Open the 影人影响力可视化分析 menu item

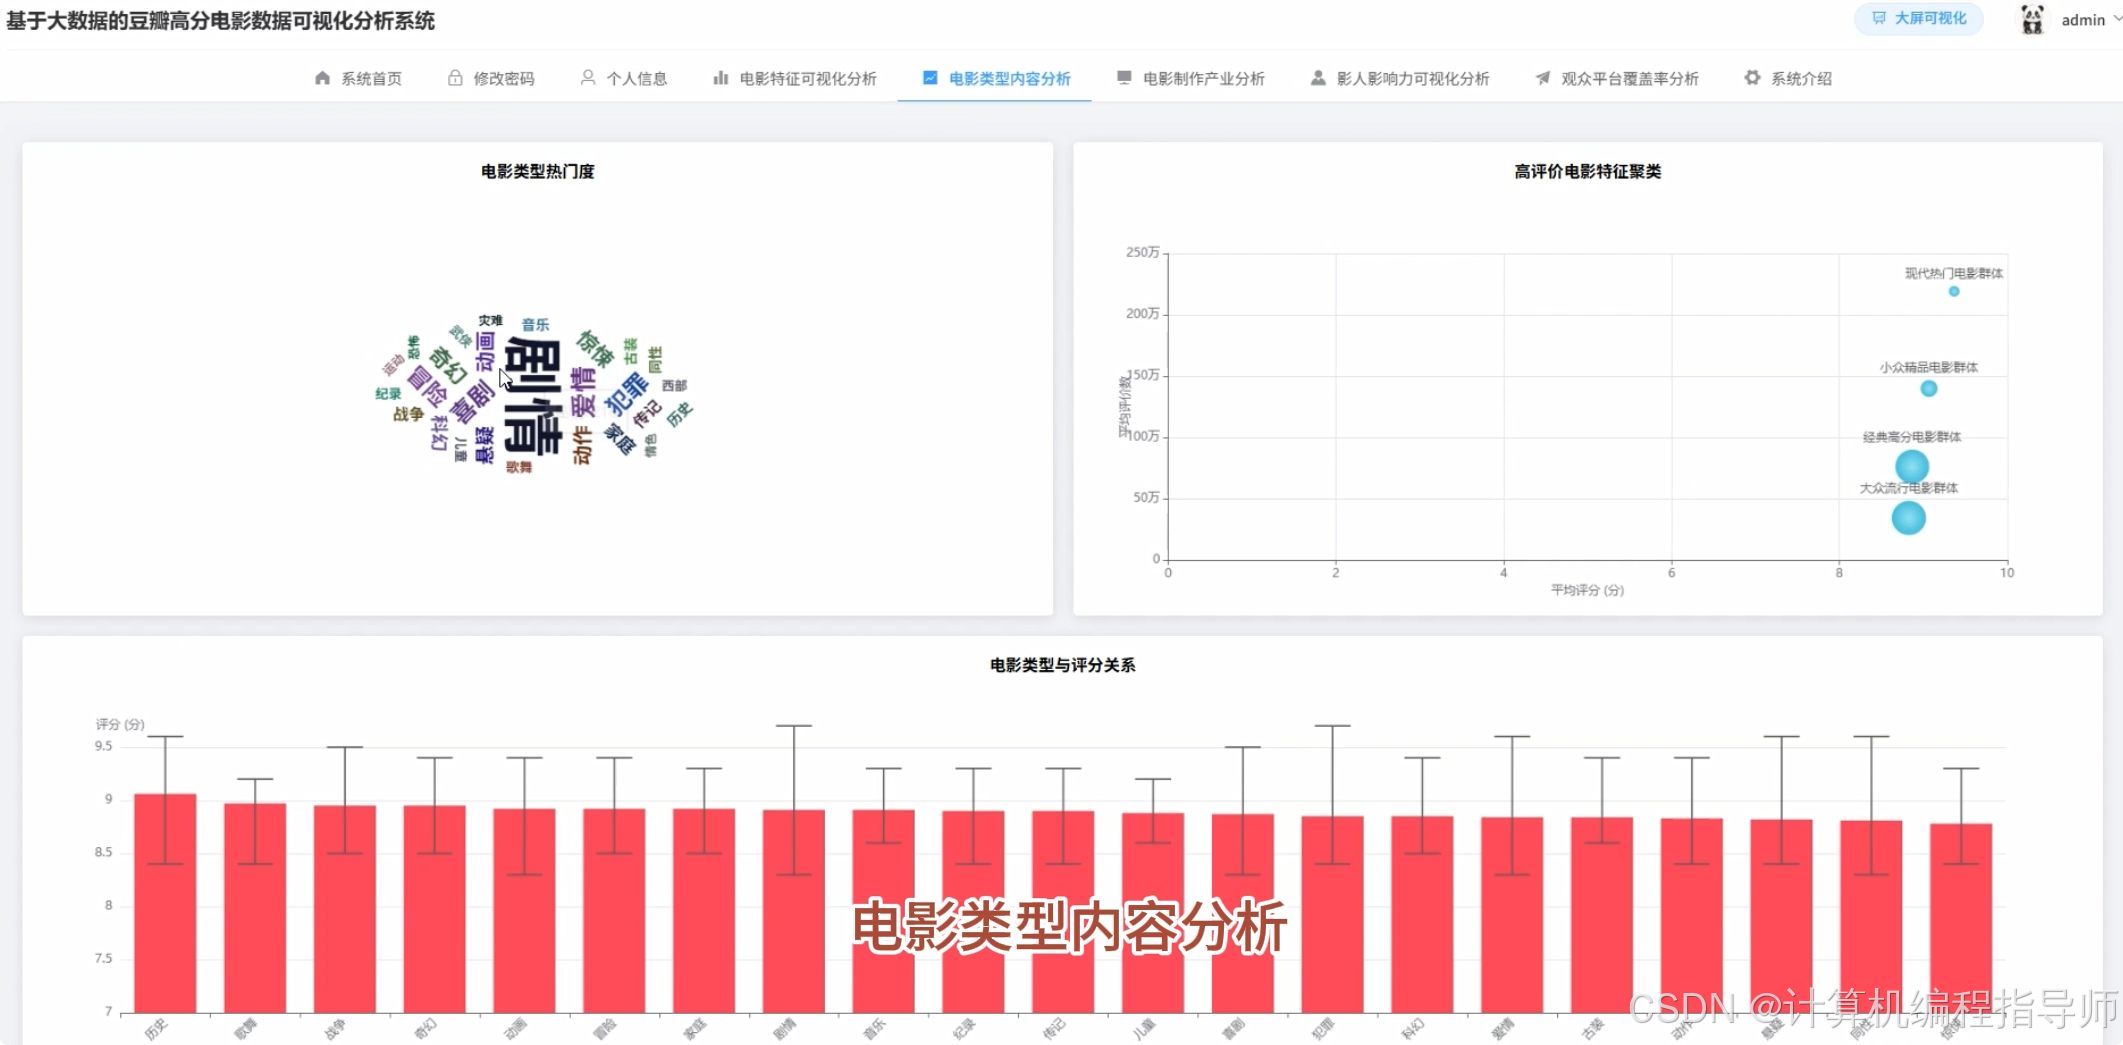(x=1399, y=78)
